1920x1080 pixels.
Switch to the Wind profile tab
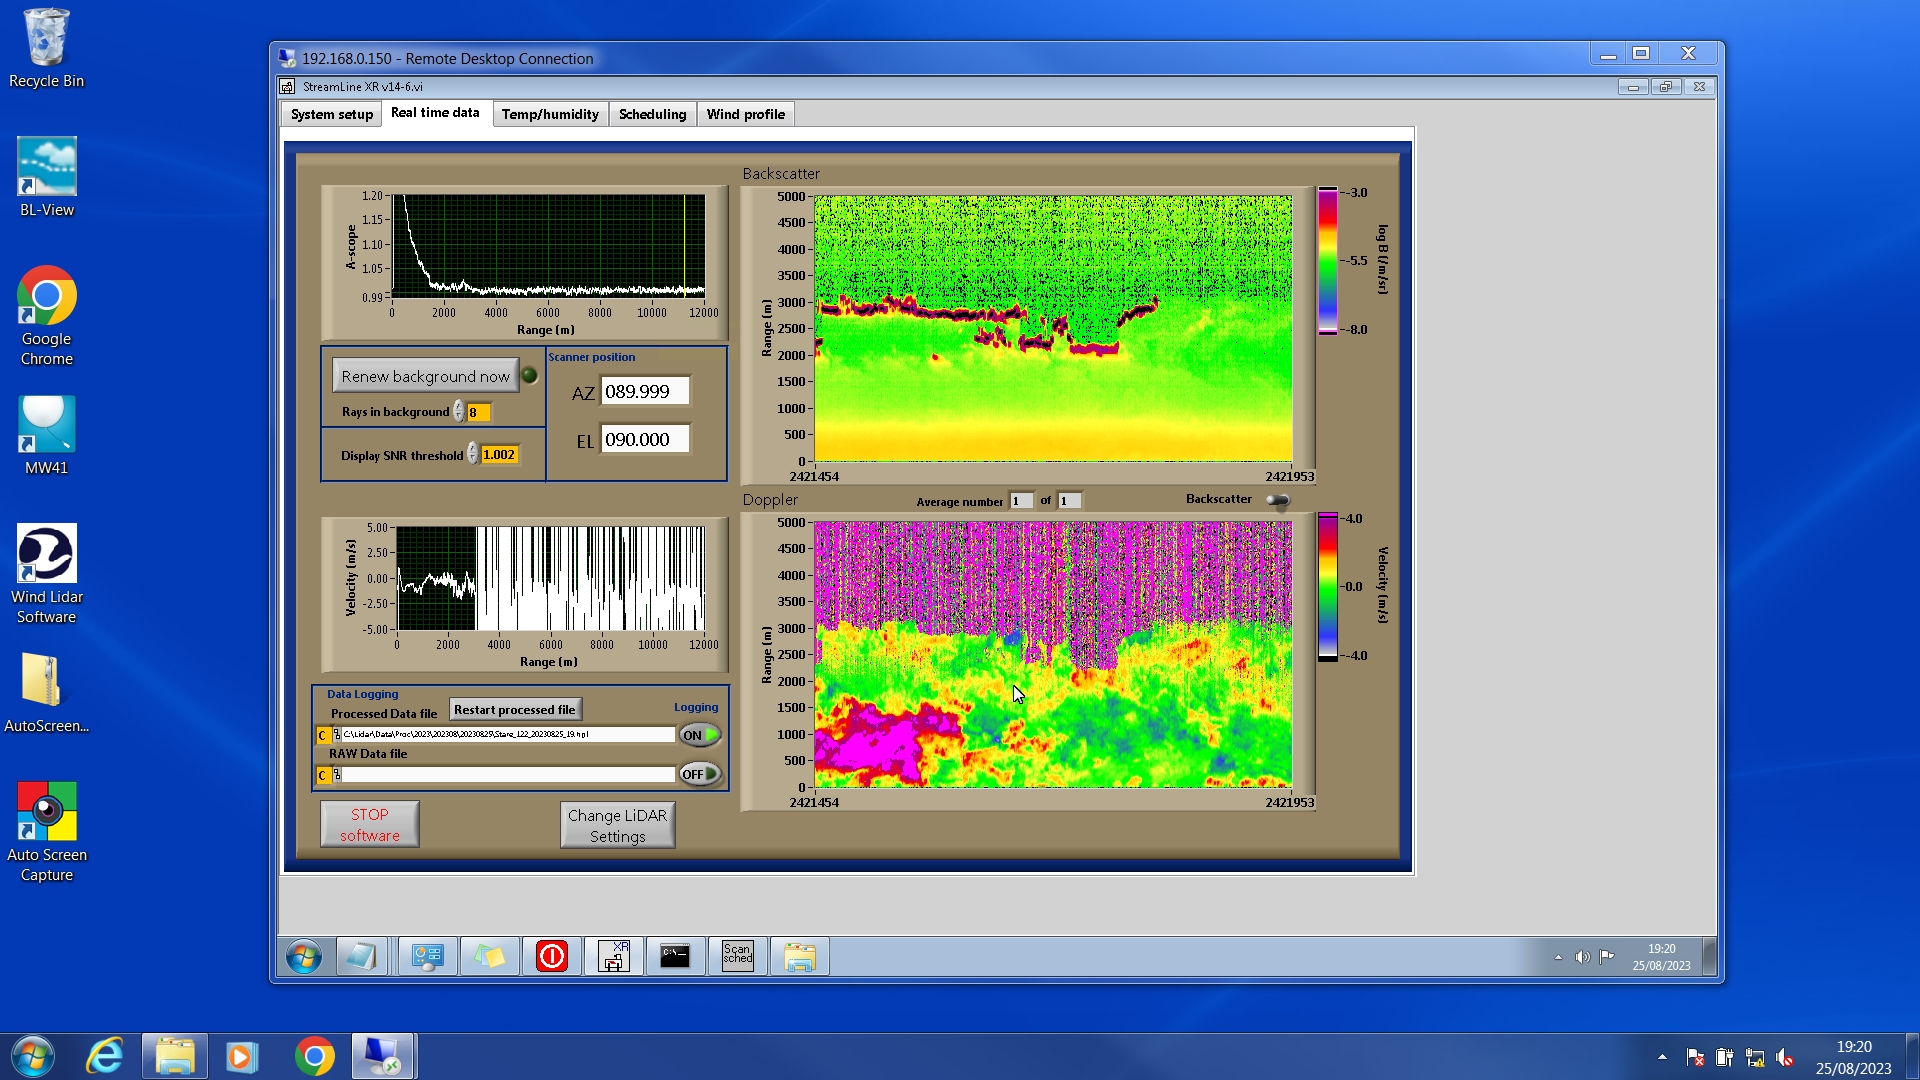point(745,114)
